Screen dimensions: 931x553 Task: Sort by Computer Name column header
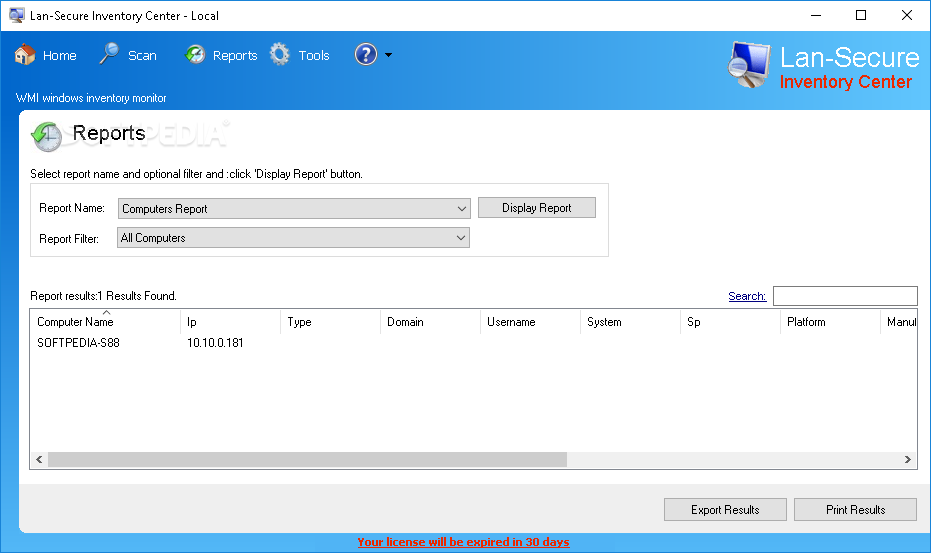[x=105, y=322]
